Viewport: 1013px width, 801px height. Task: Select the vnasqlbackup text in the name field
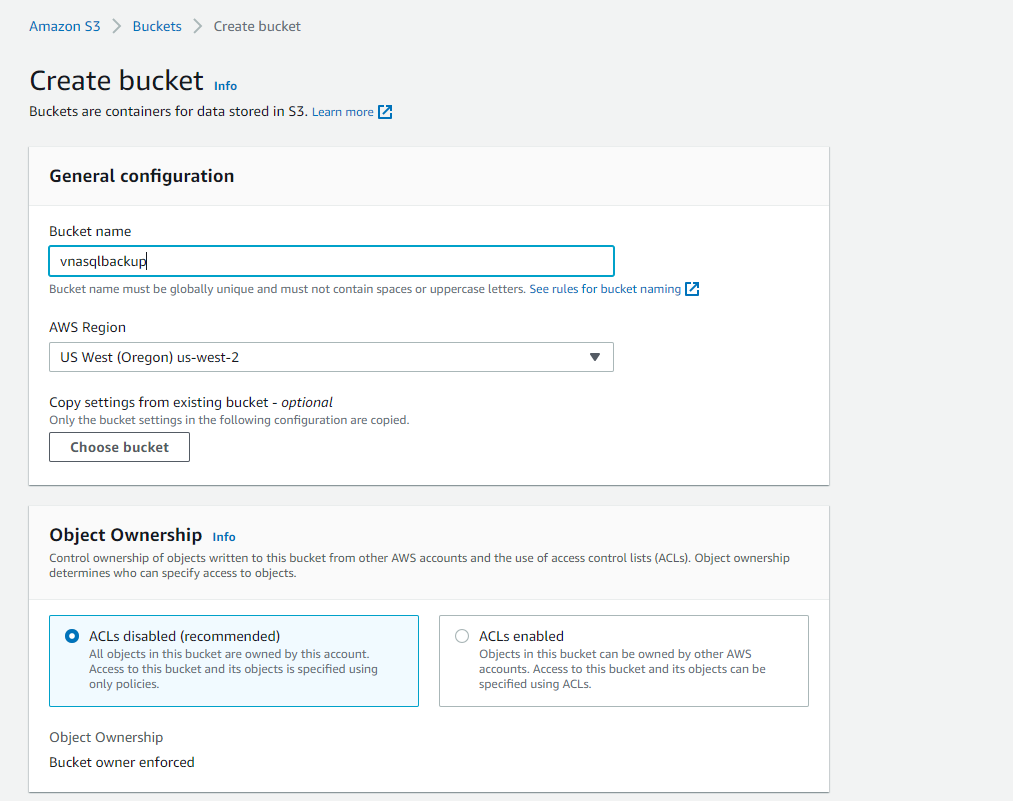tap(99, 261)
